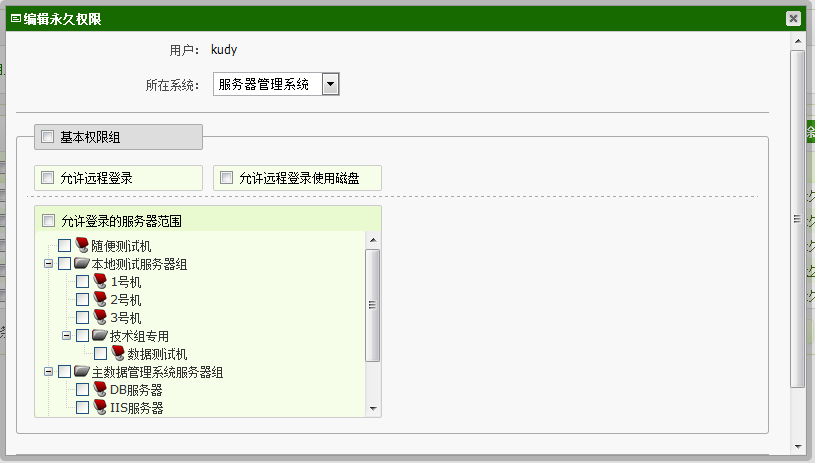Viewport: 815px width, 463px height.
Task: Check the 主数据管理系统服务器组 checkbox
Action: [64, 372]
